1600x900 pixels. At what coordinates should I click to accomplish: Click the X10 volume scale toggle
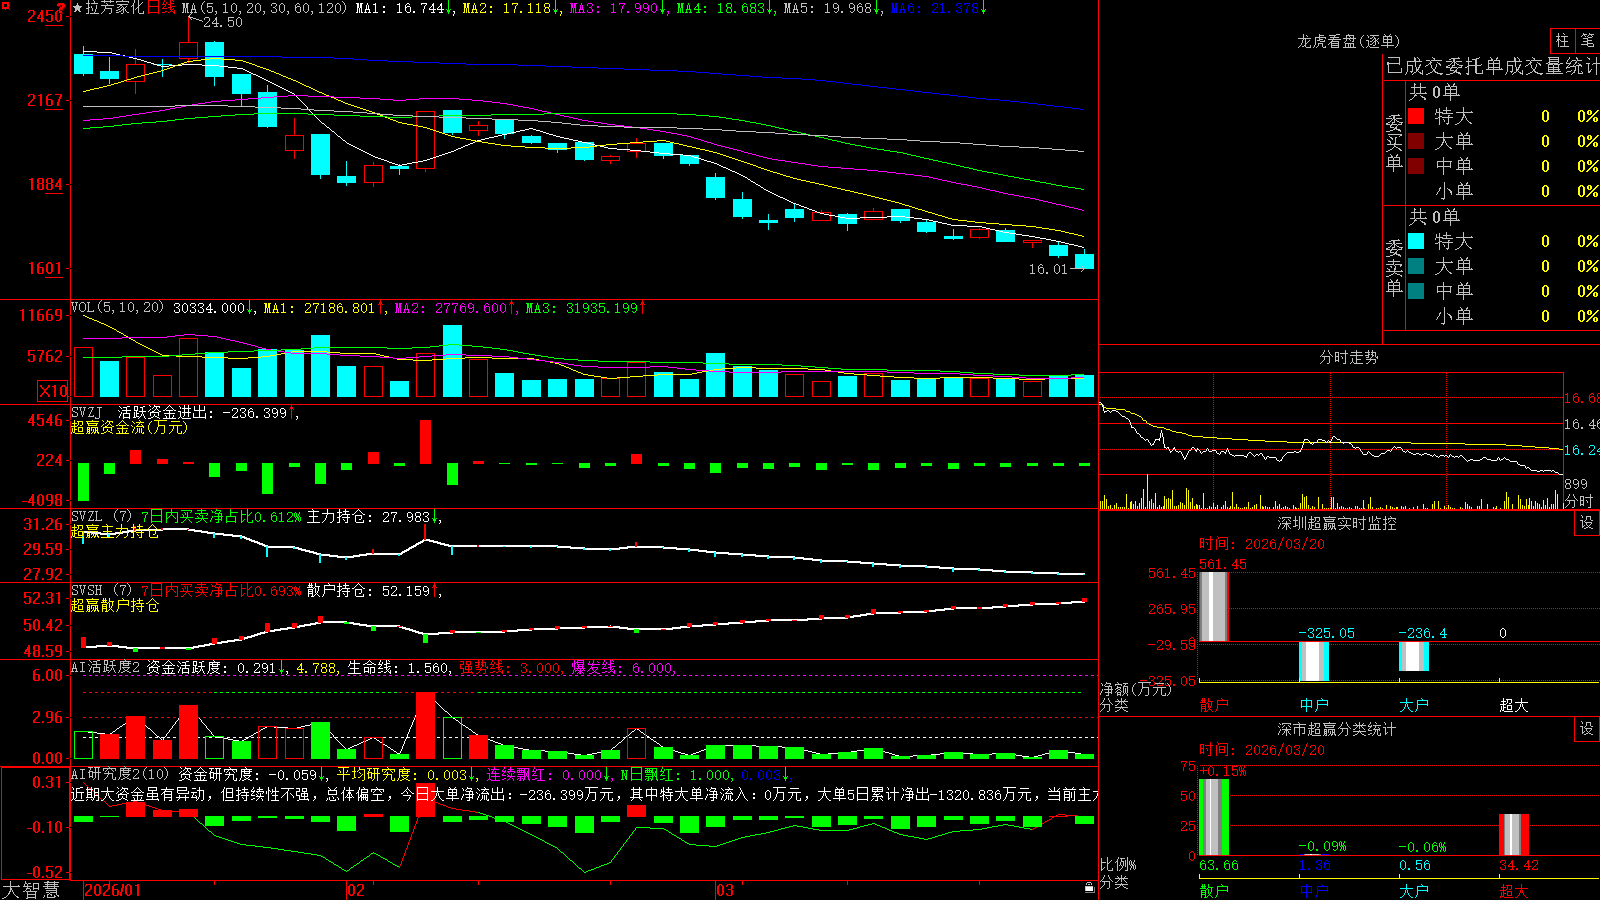[53, 391]
